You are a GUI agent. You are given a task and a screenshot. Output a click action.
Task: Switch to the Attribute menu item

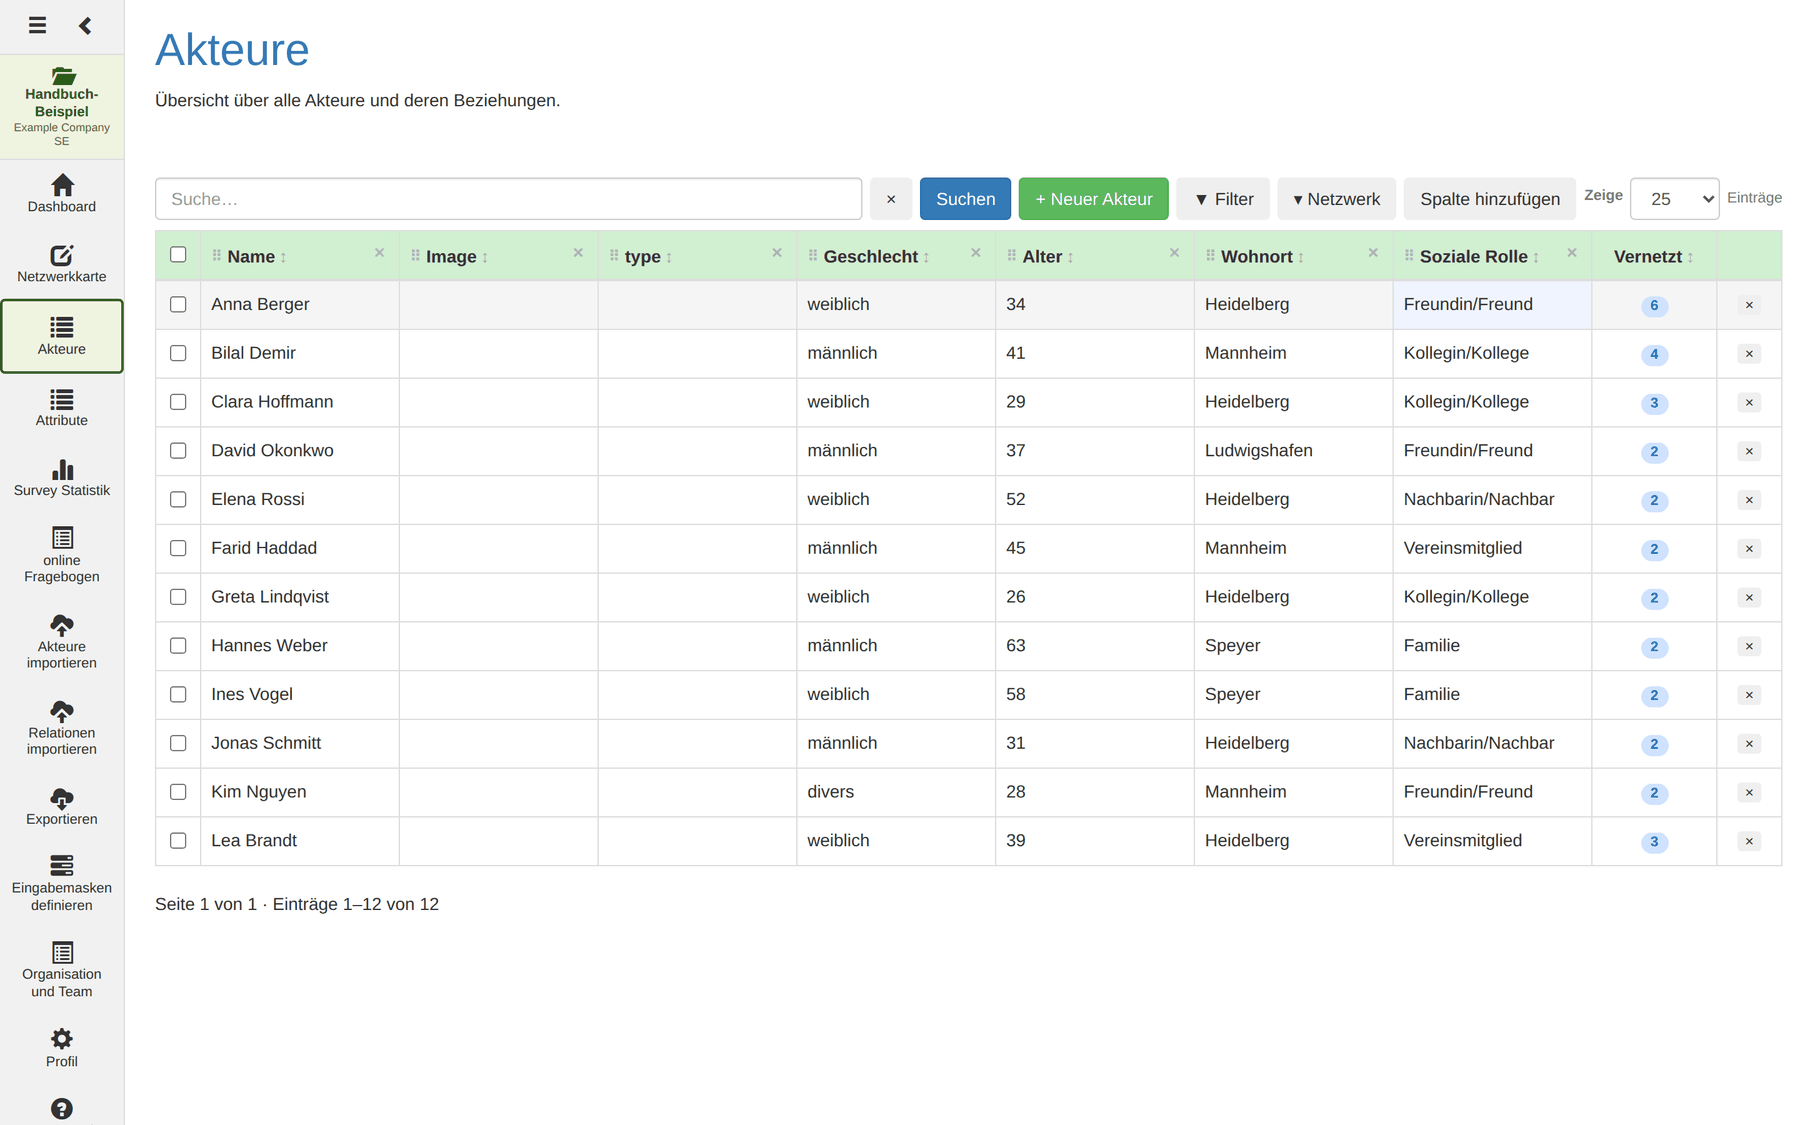pos(62,408)
